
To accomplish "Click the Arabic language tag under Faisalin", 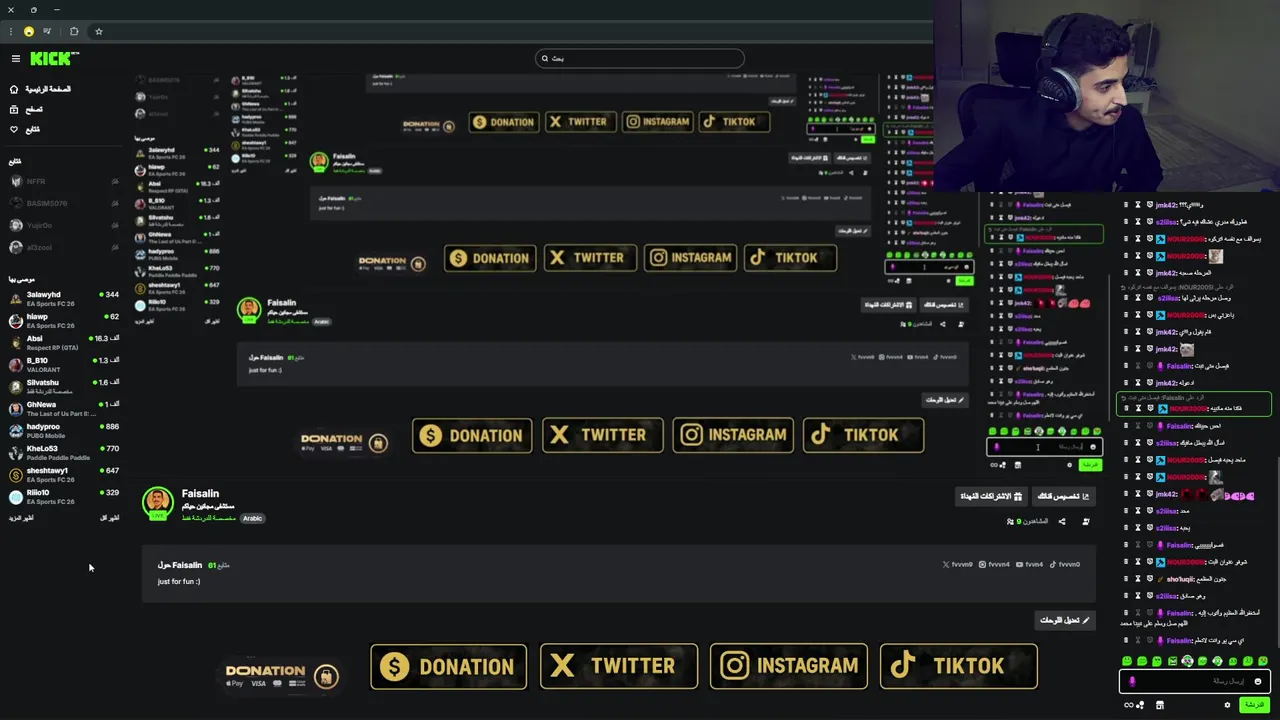I will pos(252,519).
